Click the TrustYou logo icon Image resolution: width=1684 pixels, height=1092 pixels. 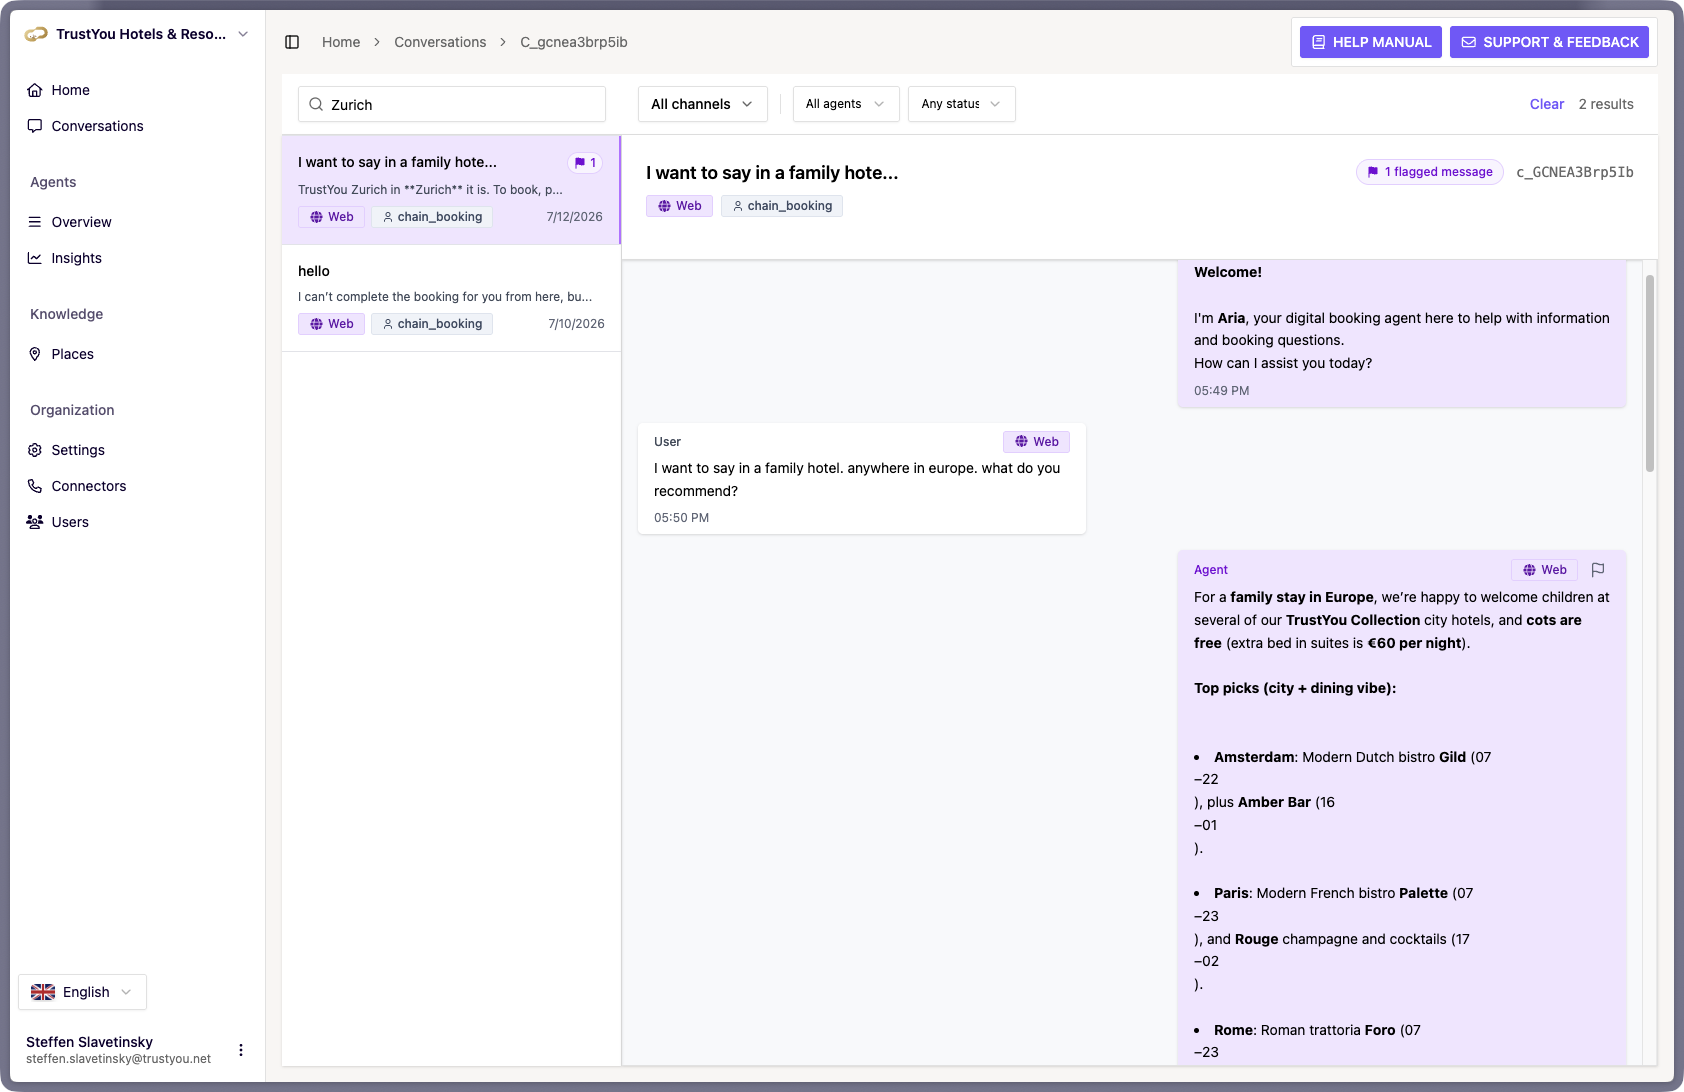36,34
